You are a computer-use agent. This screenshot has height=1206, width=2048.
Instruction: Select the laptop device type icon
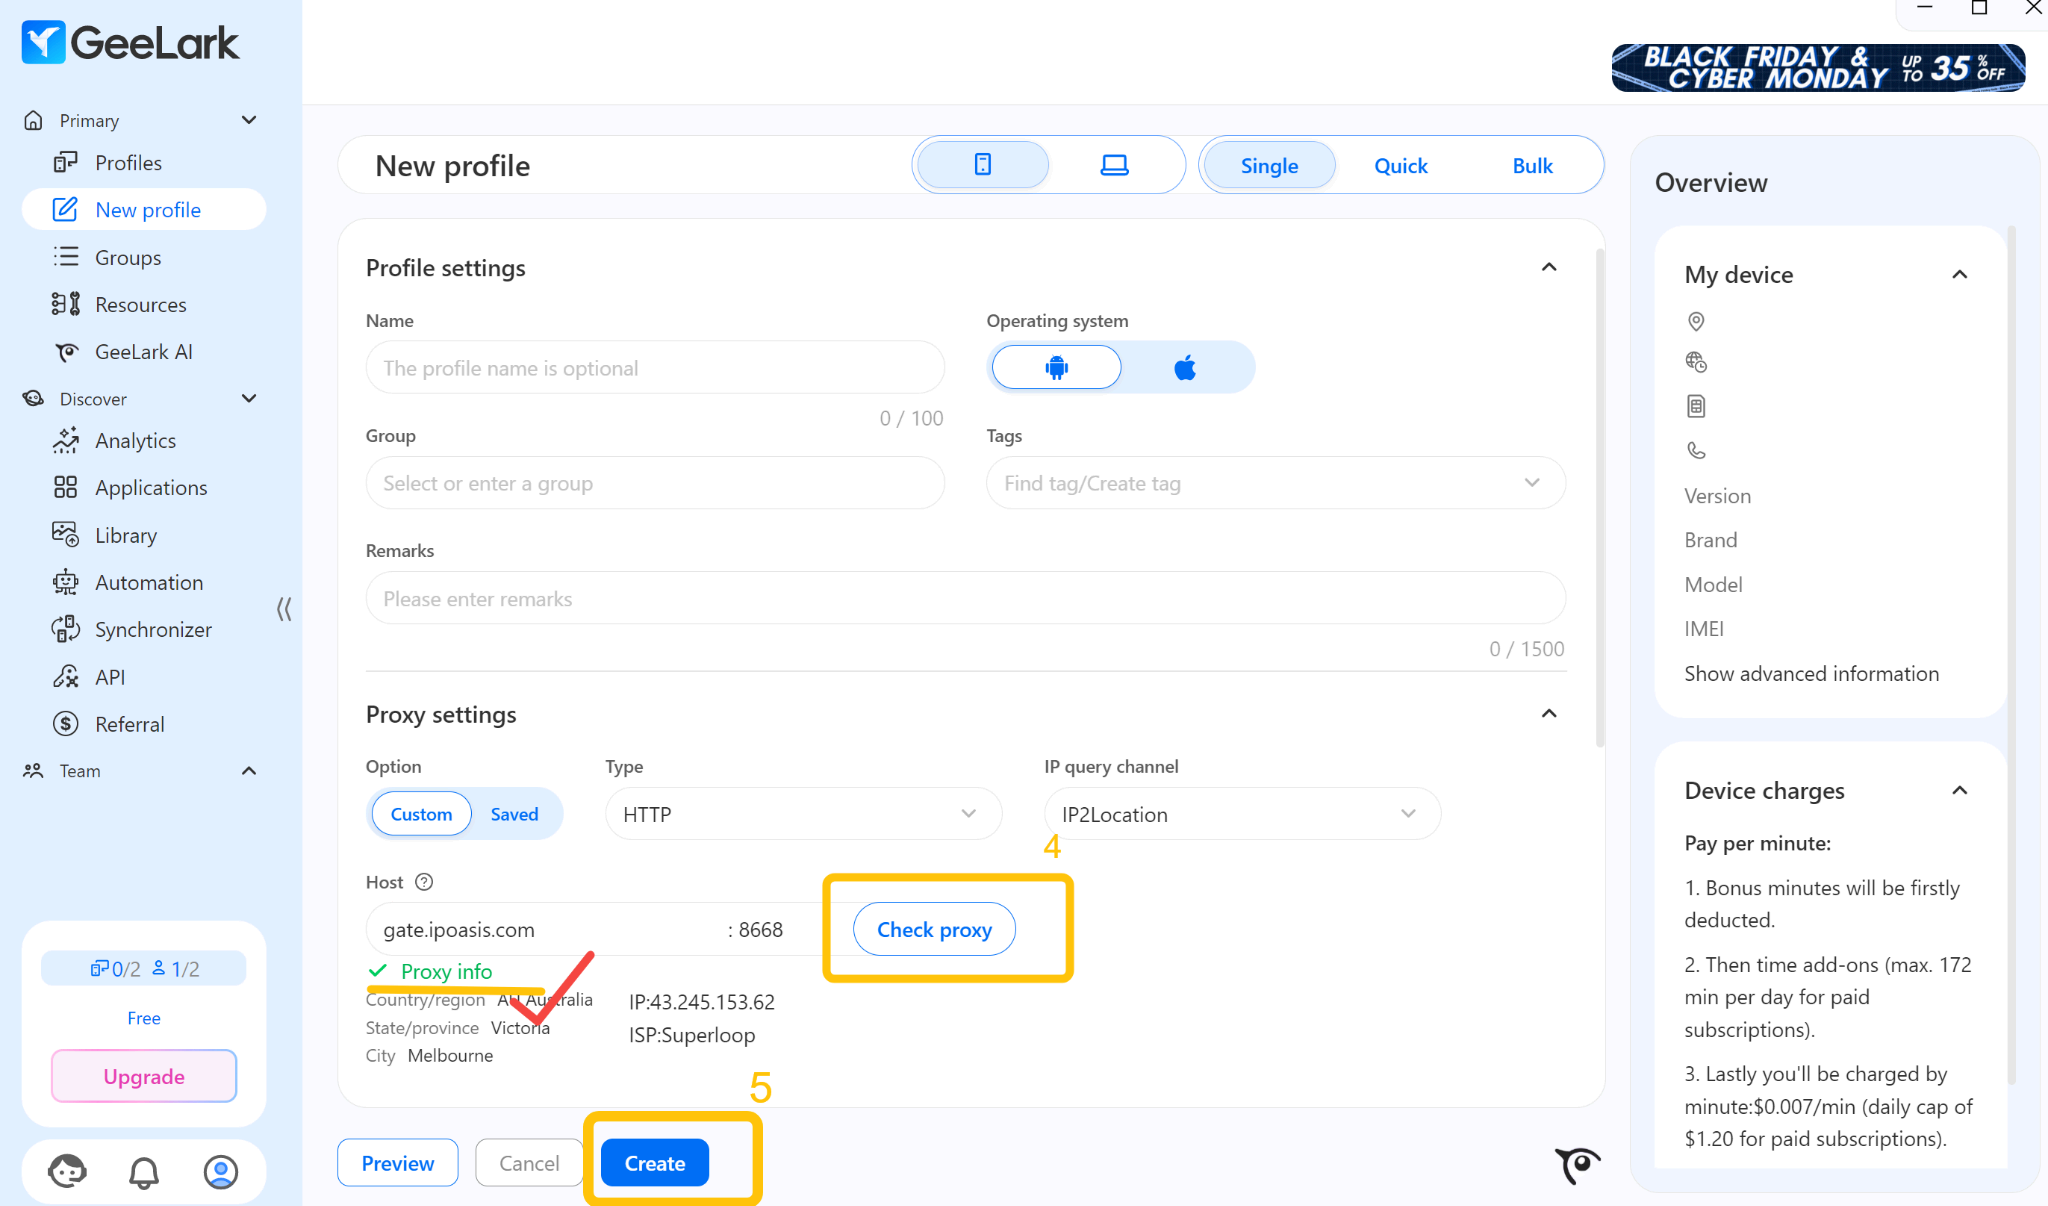click(1114, 165)
